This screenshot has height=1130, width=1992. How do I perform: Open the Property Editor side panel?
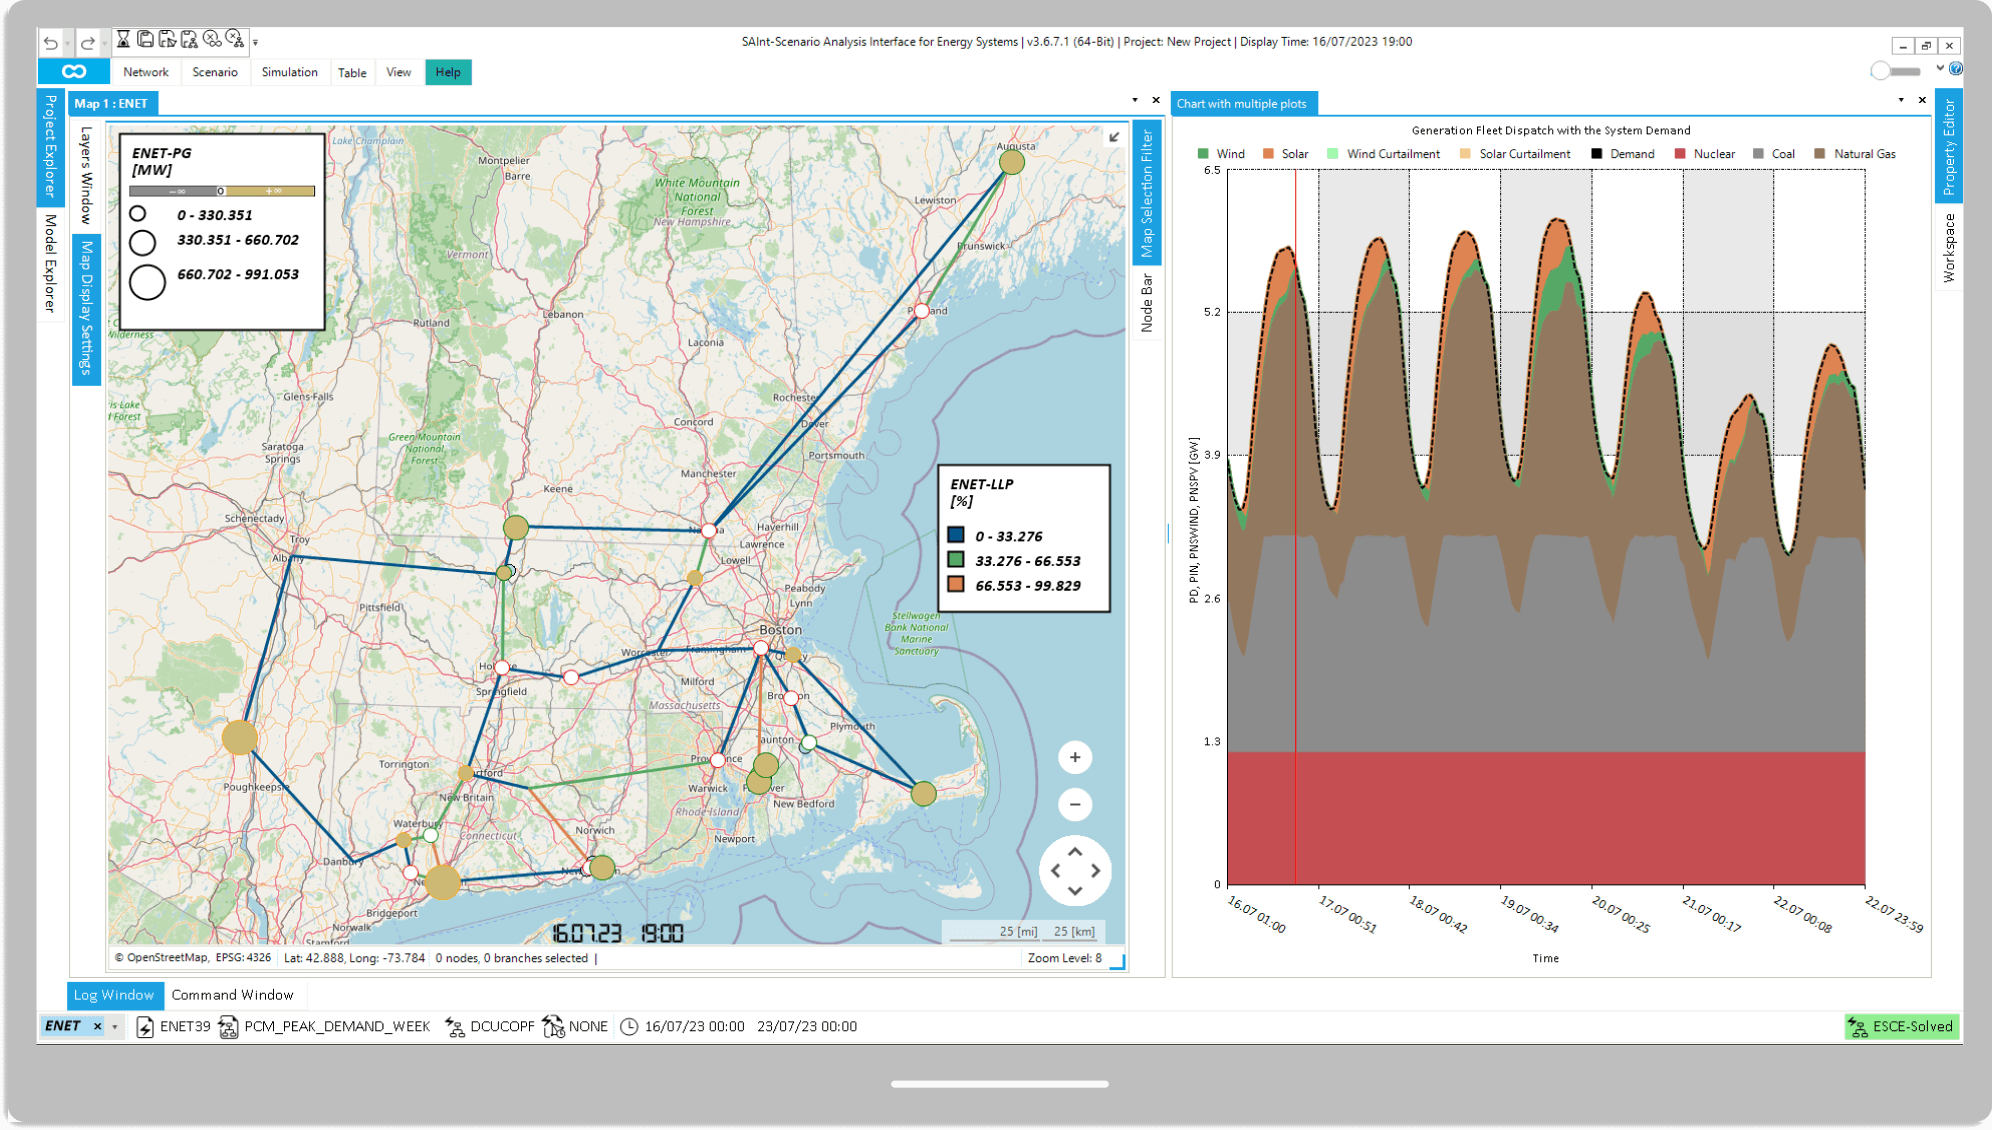1948,146
